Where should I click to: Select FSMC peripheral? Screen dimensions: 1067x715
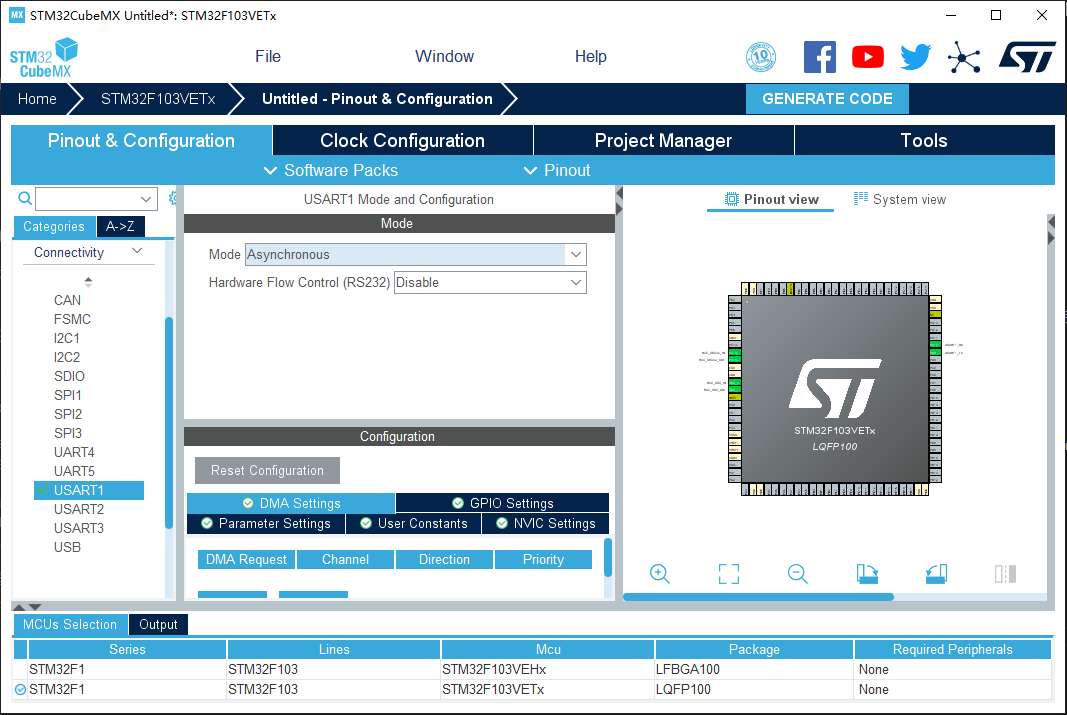[x=72, y=319]
